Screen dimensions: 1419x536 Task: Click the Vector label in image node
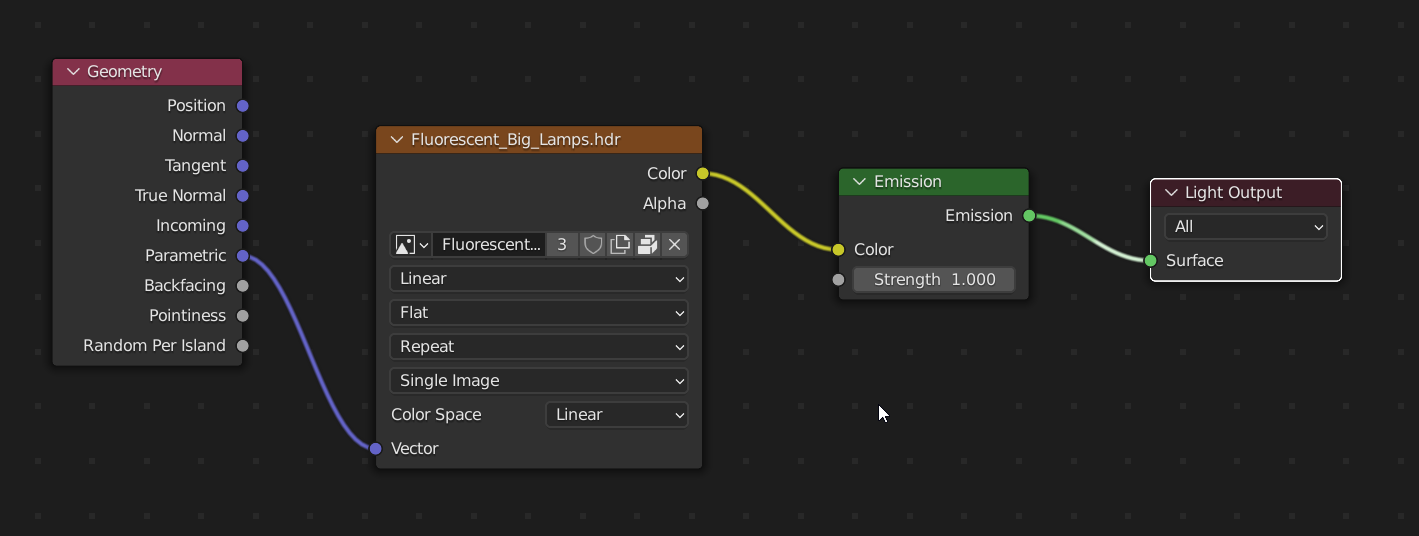pyautogui.click(x=415, y=449)
